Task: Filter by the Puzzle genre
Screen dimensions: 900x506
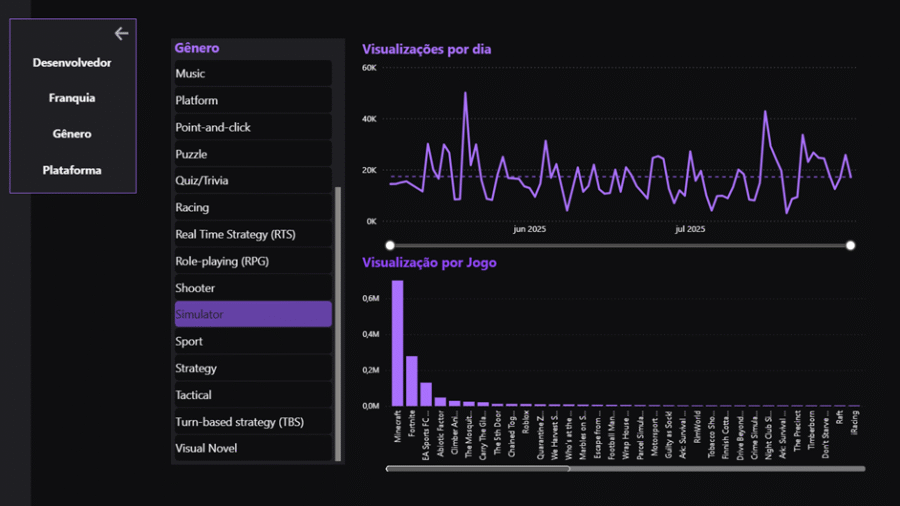Action: [252, 154]
